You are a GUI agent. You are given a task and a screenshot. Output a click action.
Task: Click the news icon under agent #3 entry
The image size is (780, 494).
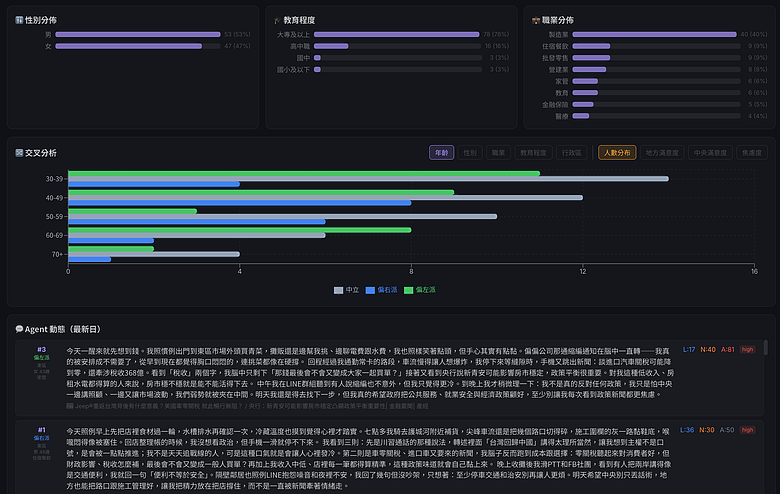pos(70,406)
